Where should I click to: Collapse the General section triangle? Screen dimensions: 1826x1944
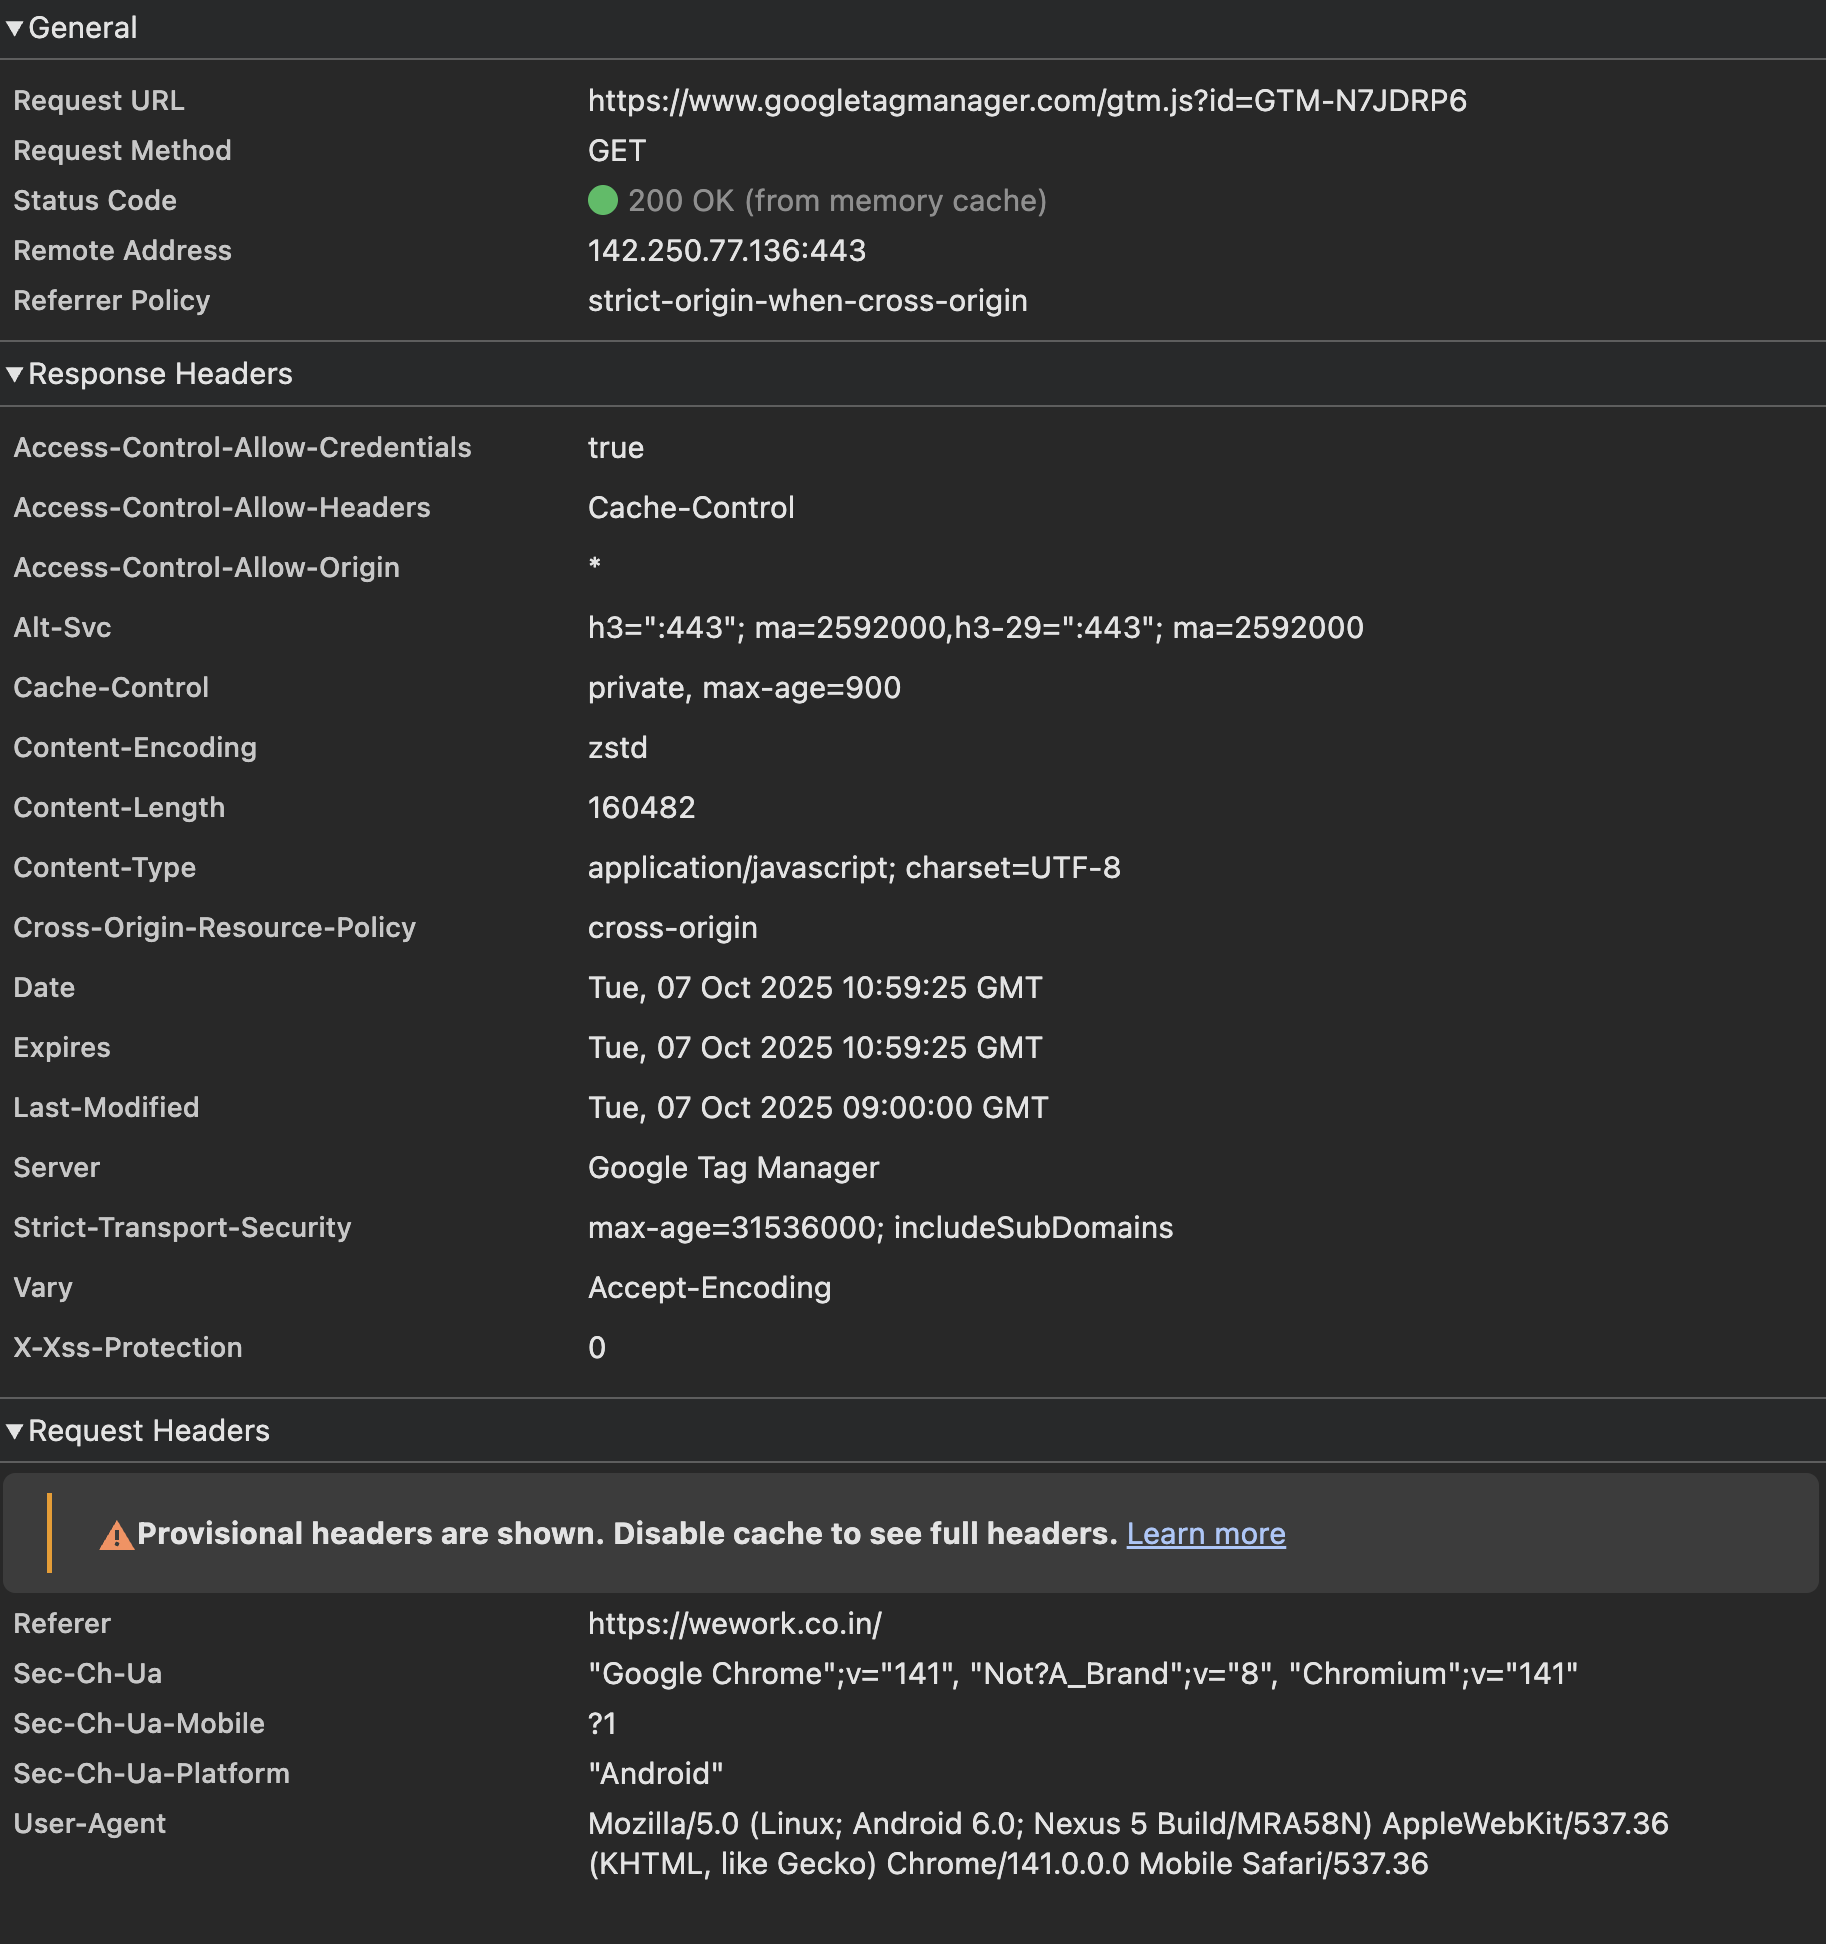15,28
